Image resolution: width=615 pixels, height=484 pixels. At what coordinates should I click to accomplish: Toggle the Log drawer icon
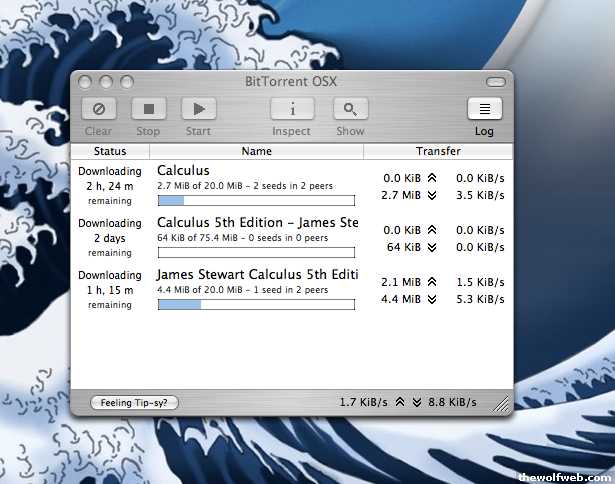coord(484,109)
